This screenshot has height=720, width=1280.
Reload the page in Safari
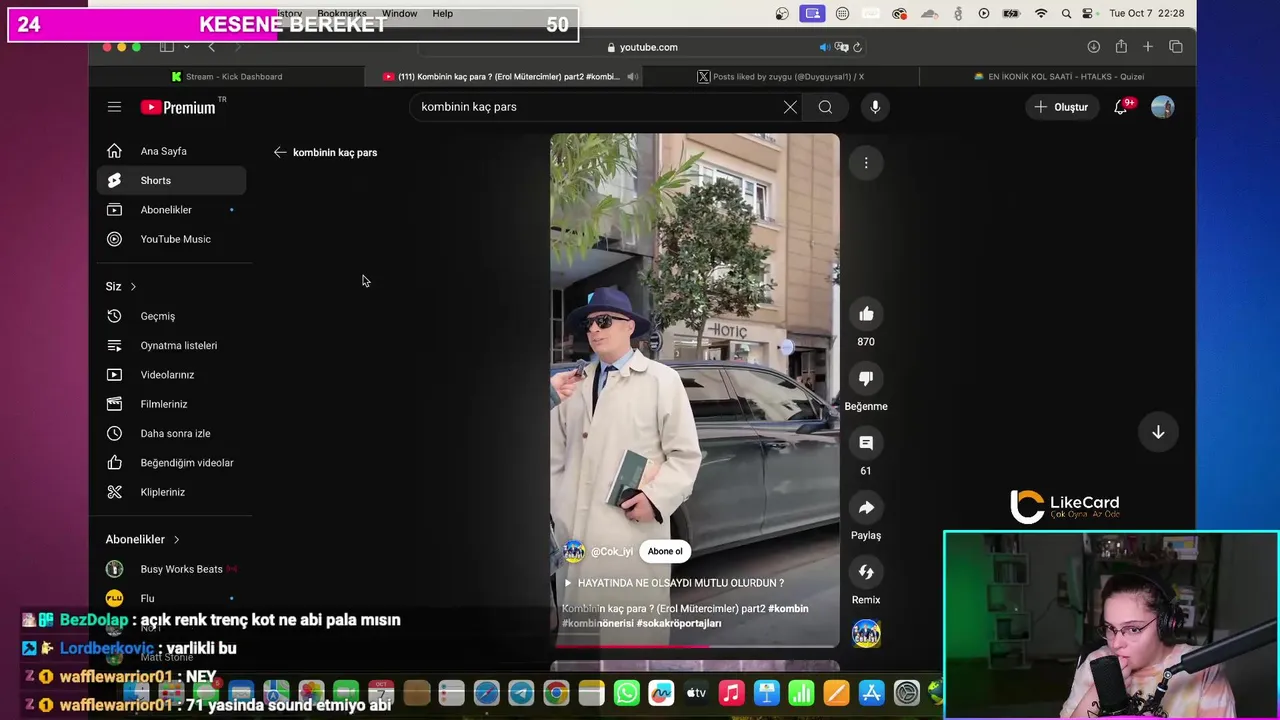[x=857, y=47]
